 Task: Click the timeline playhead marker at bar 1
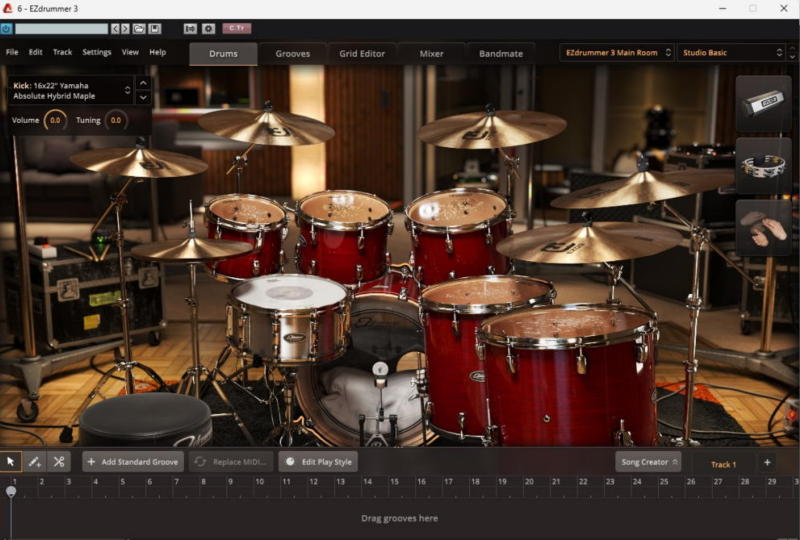pos(11,491)
